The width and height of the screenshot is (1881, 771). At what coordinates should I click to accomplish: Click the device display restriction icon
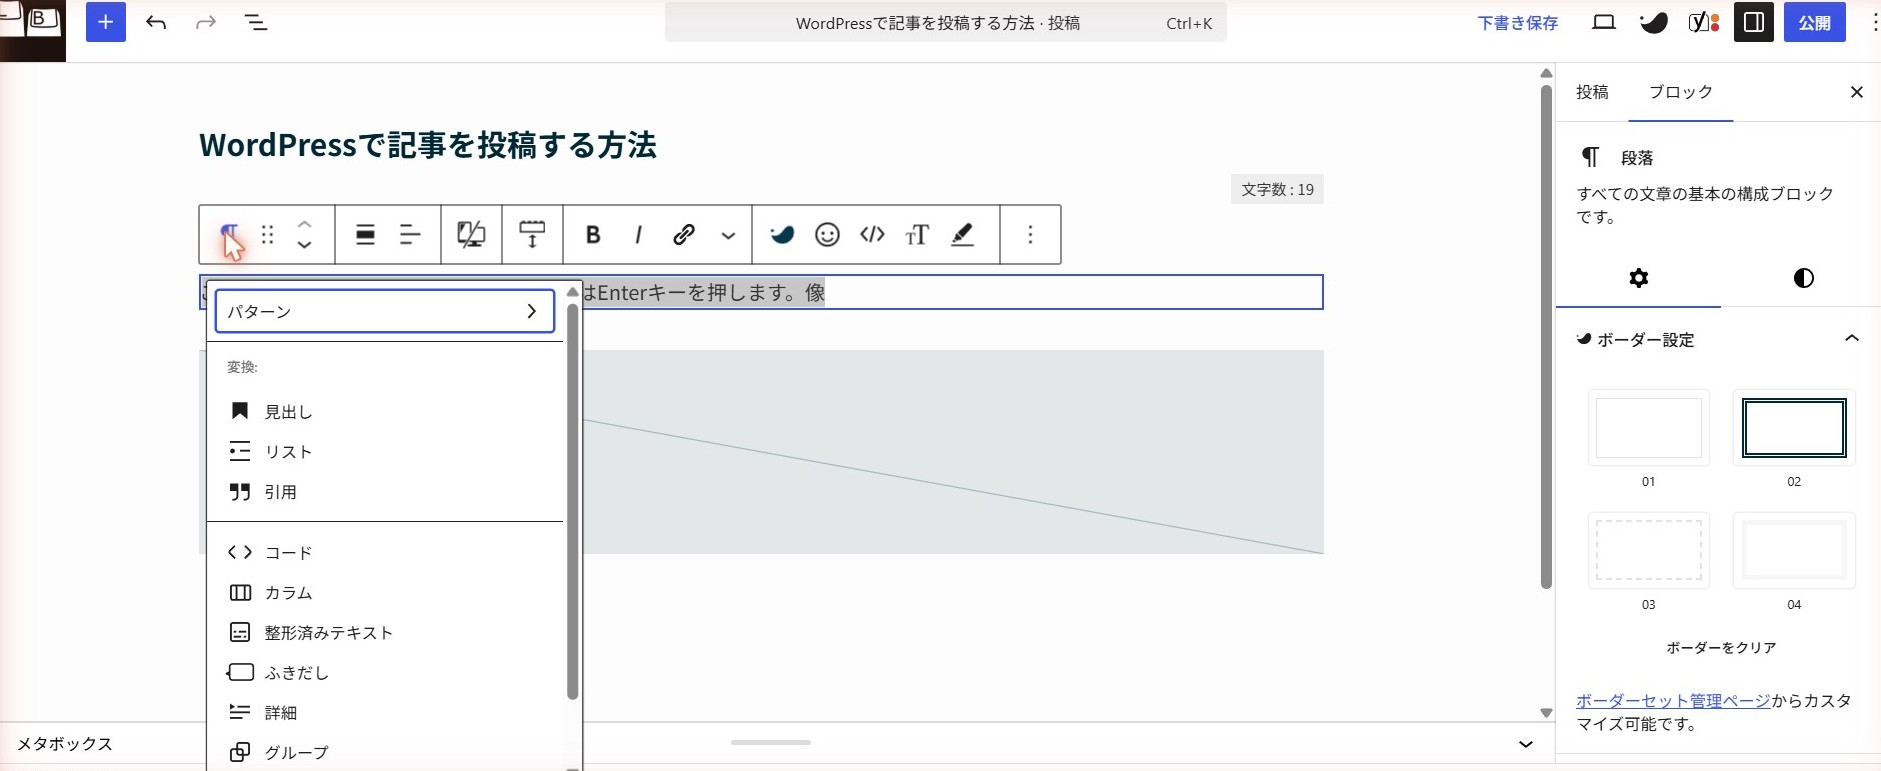[x=471, y=235]
